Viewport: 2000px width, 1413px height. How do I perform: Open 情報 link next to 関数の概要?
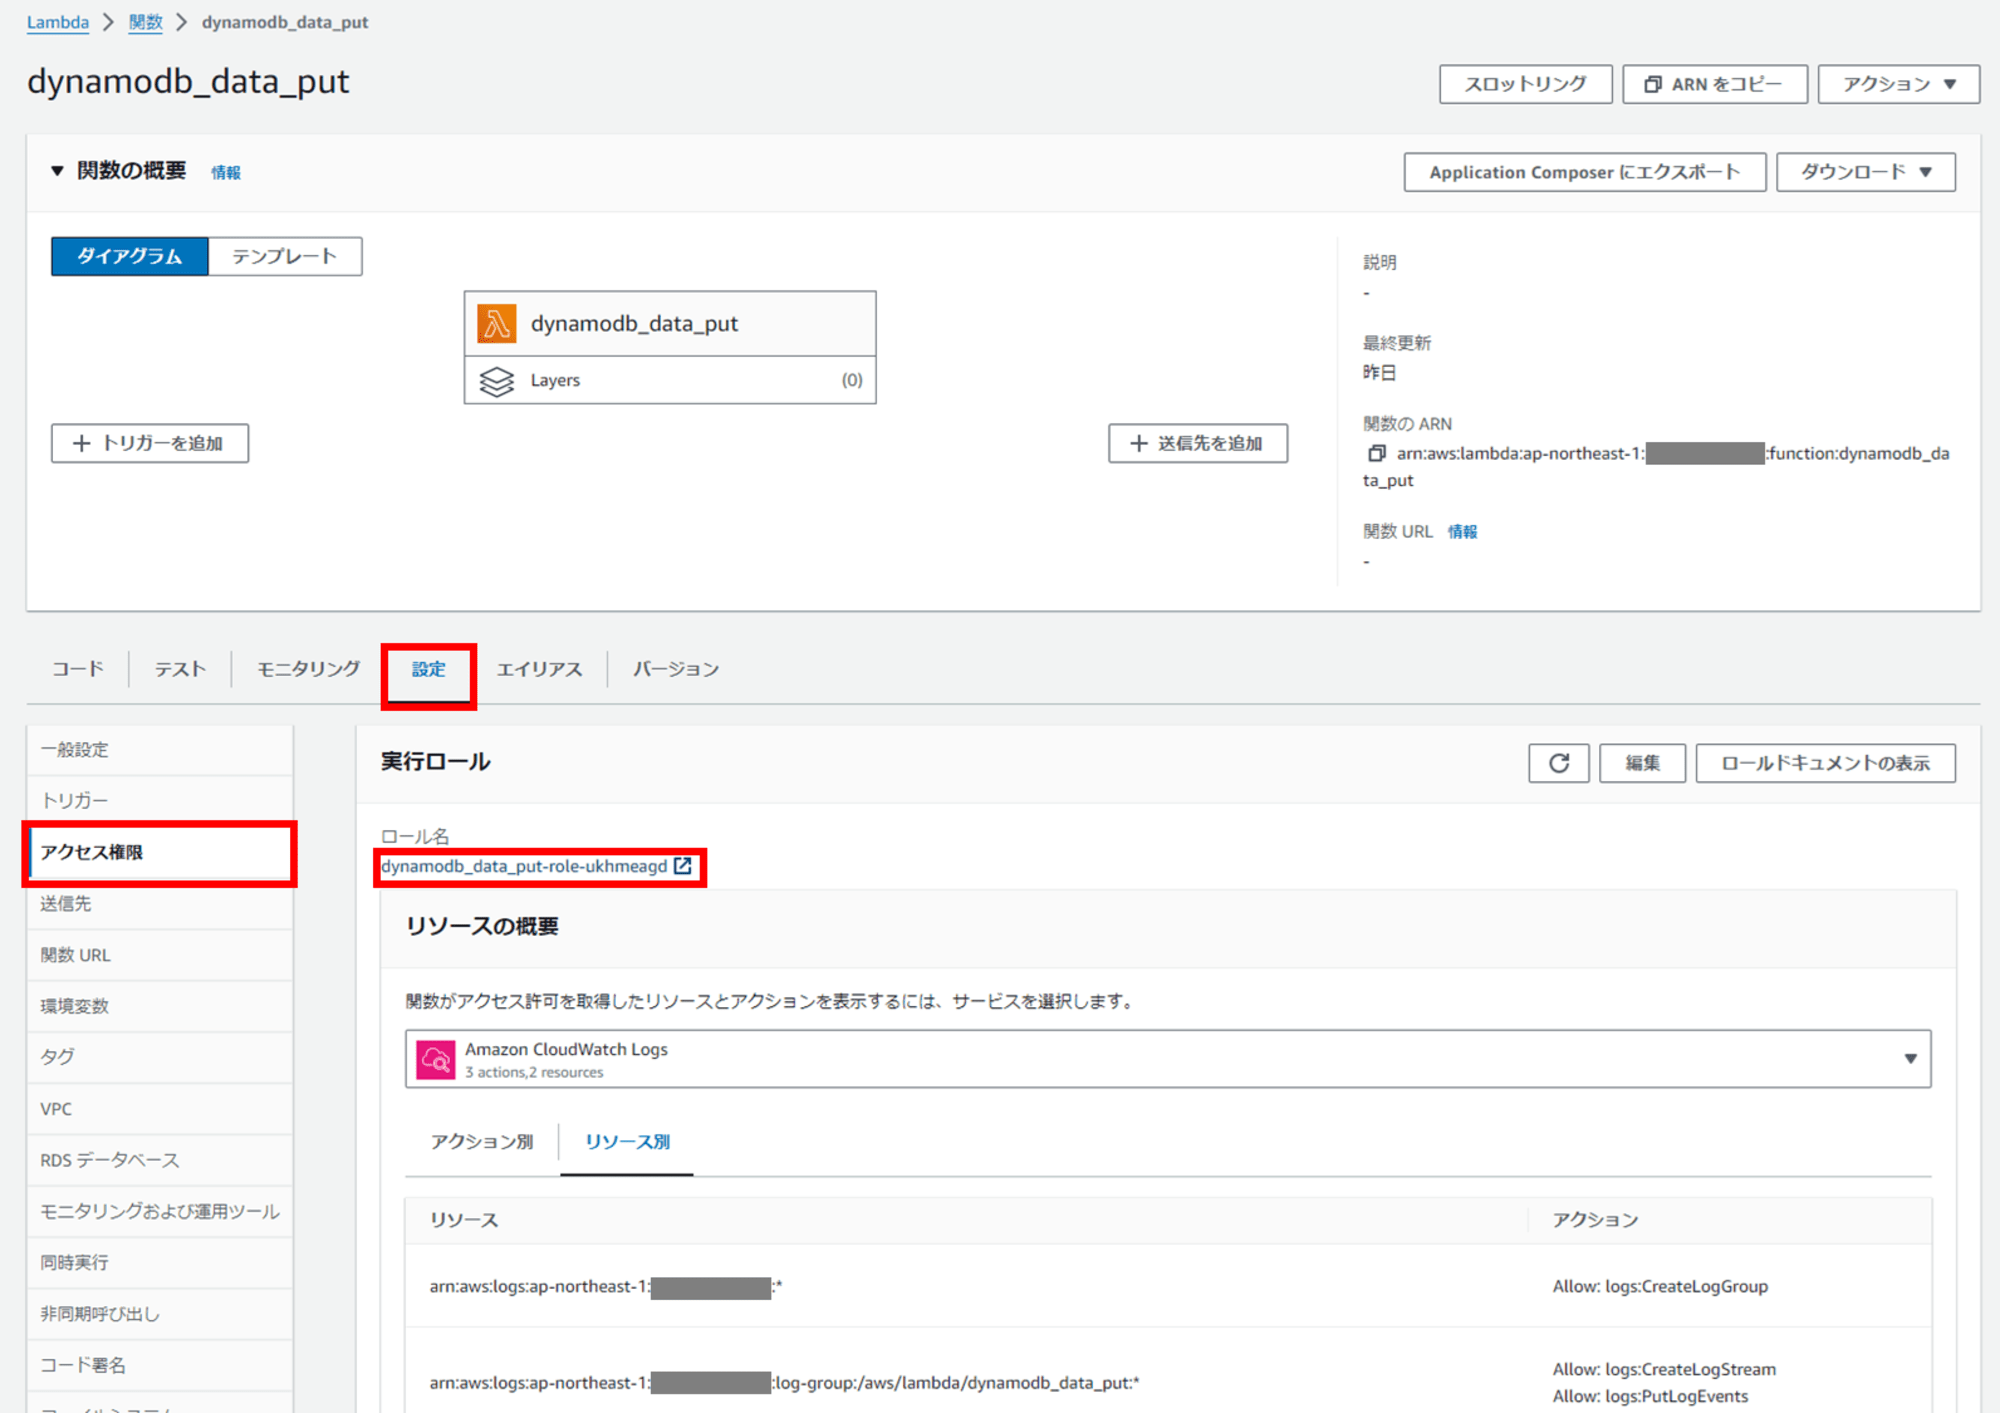click(x=226, y=172)
